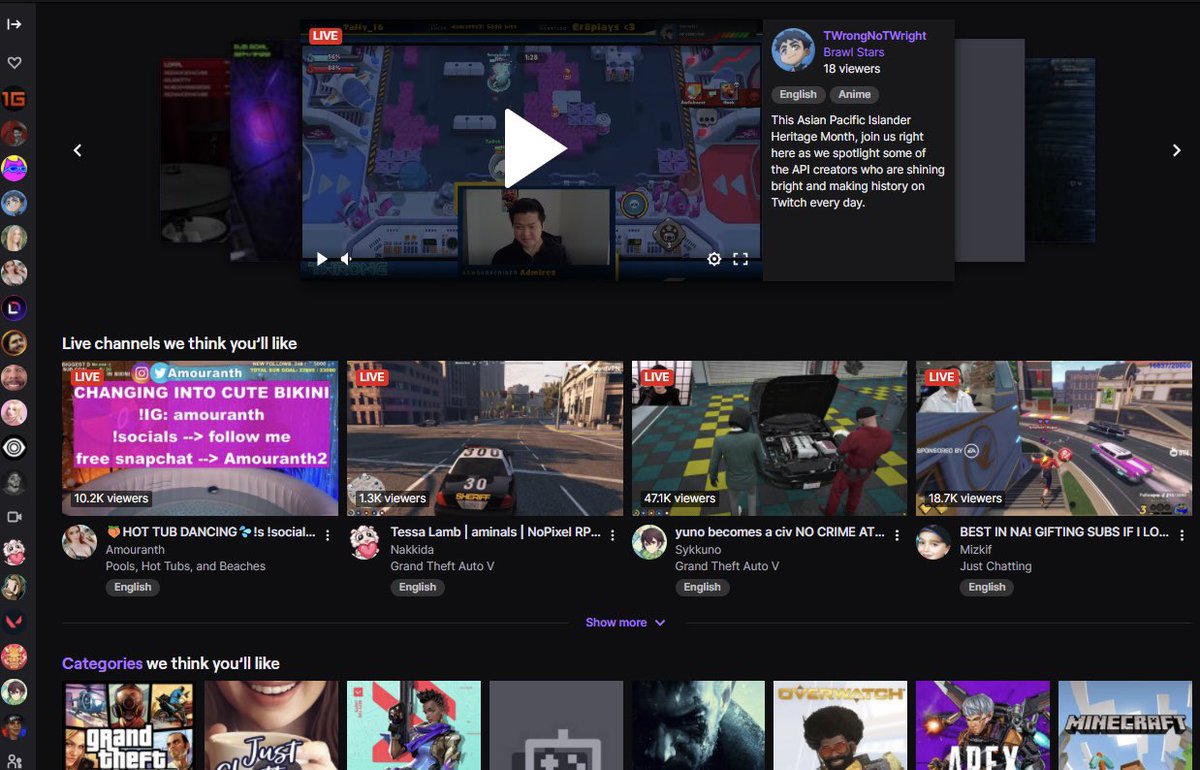
Task: Open the Tessa Lamb stream title
Action: 496,533
